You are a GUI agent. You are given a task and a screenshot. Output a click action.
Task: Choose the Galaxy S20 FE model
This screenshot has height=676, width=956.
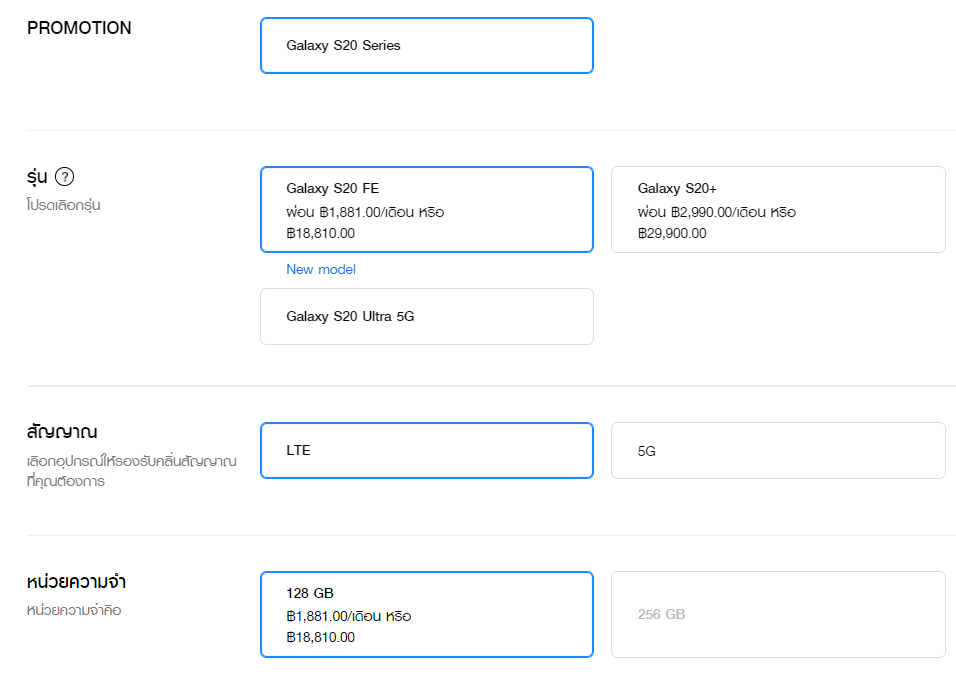coord(427,210)
